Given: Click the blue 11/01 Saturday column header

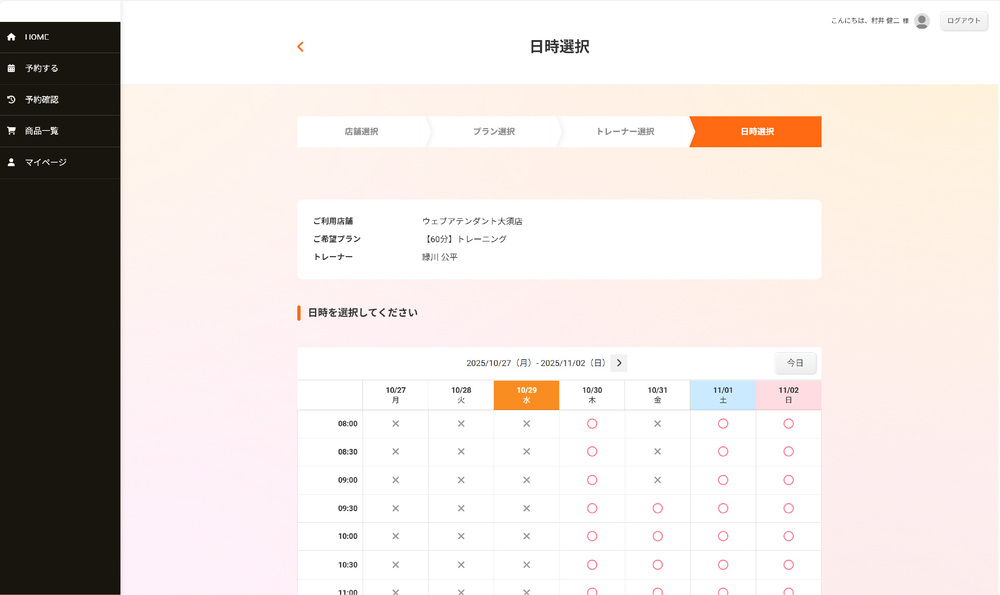Looking at the screenshot, I should 723,395.
